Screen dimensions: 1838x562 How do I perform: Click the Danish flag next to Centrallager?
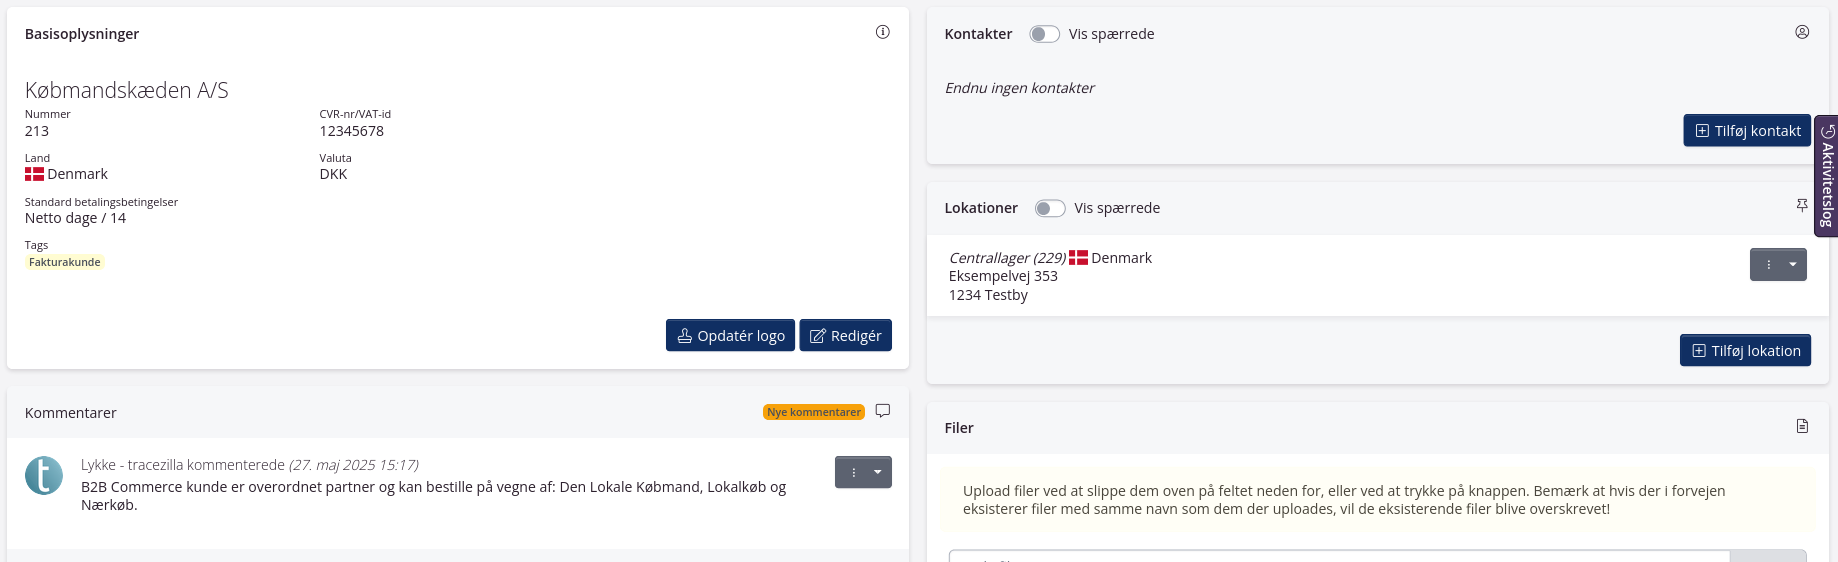click(1078, 258)
